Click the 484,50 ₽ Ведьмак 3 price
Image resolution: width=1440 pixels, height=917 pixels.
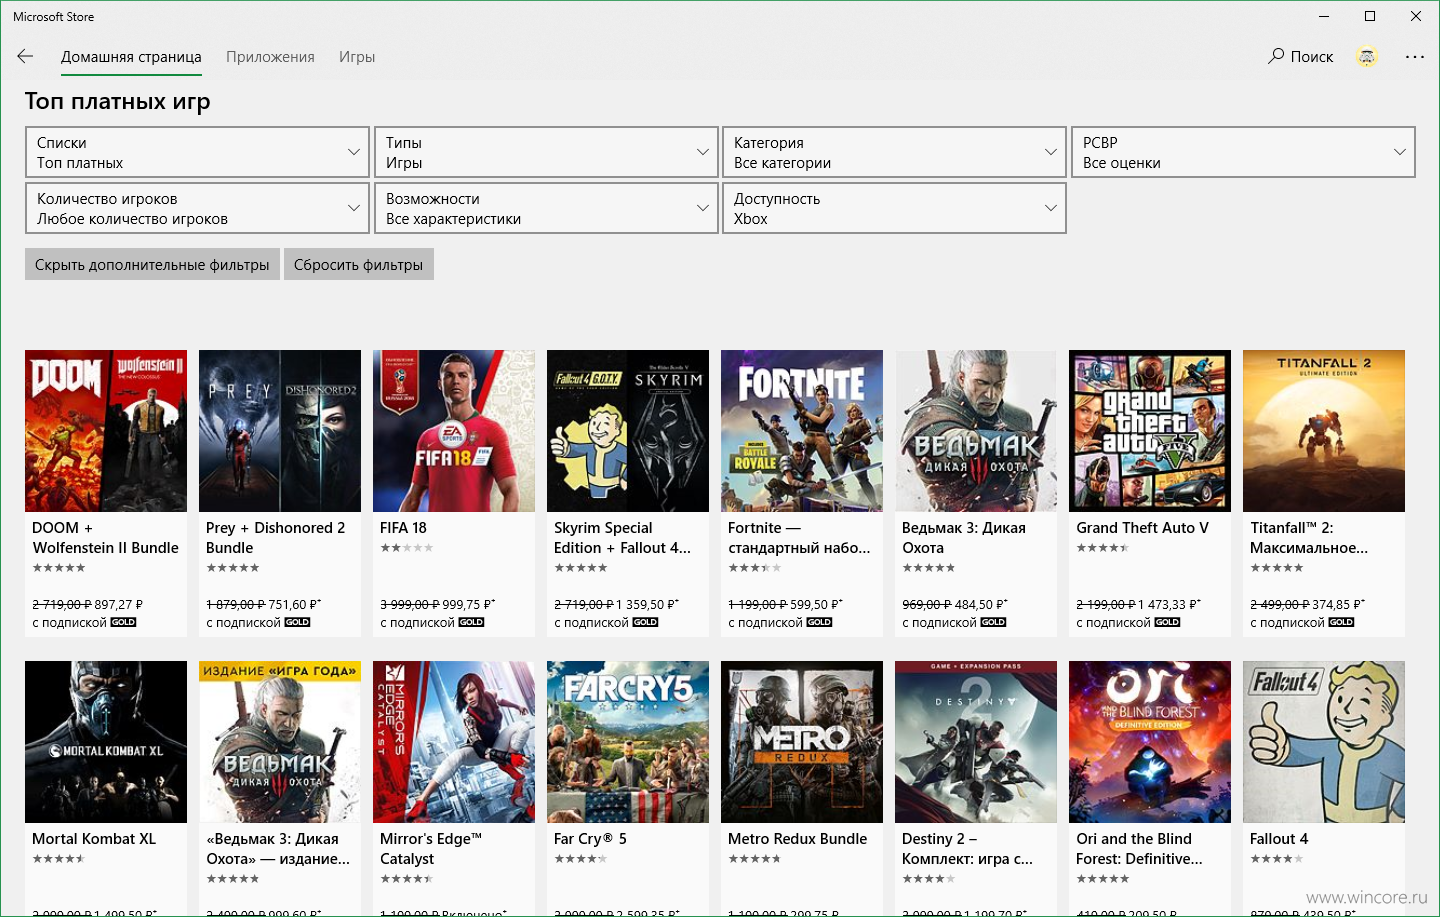(x=983, y=605)
